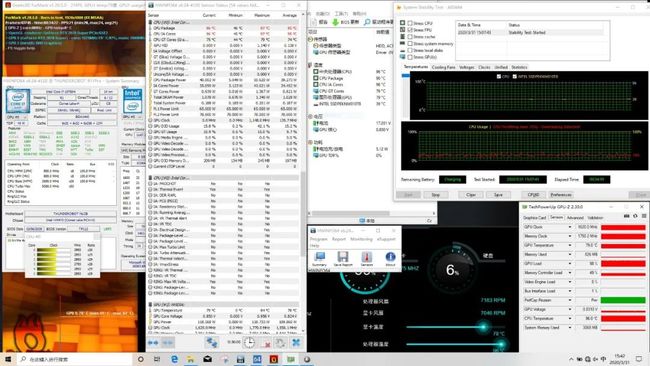The width and height of the screenshot is (650, 366).
Task: Open Advanced tab in GPU-Z
Action: coord(575,218)
